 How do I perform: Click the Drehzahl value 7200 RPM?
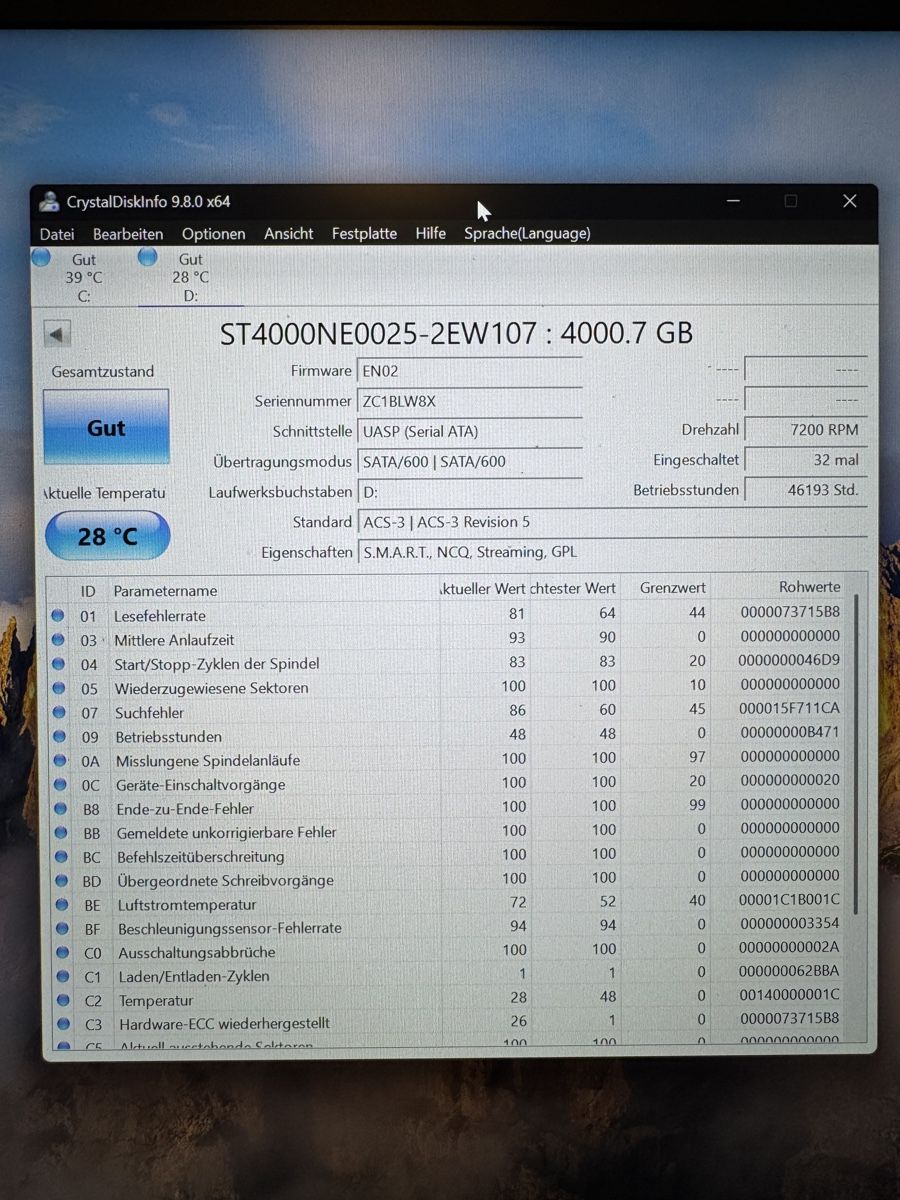pyautogui.click(x=806, y=430)
